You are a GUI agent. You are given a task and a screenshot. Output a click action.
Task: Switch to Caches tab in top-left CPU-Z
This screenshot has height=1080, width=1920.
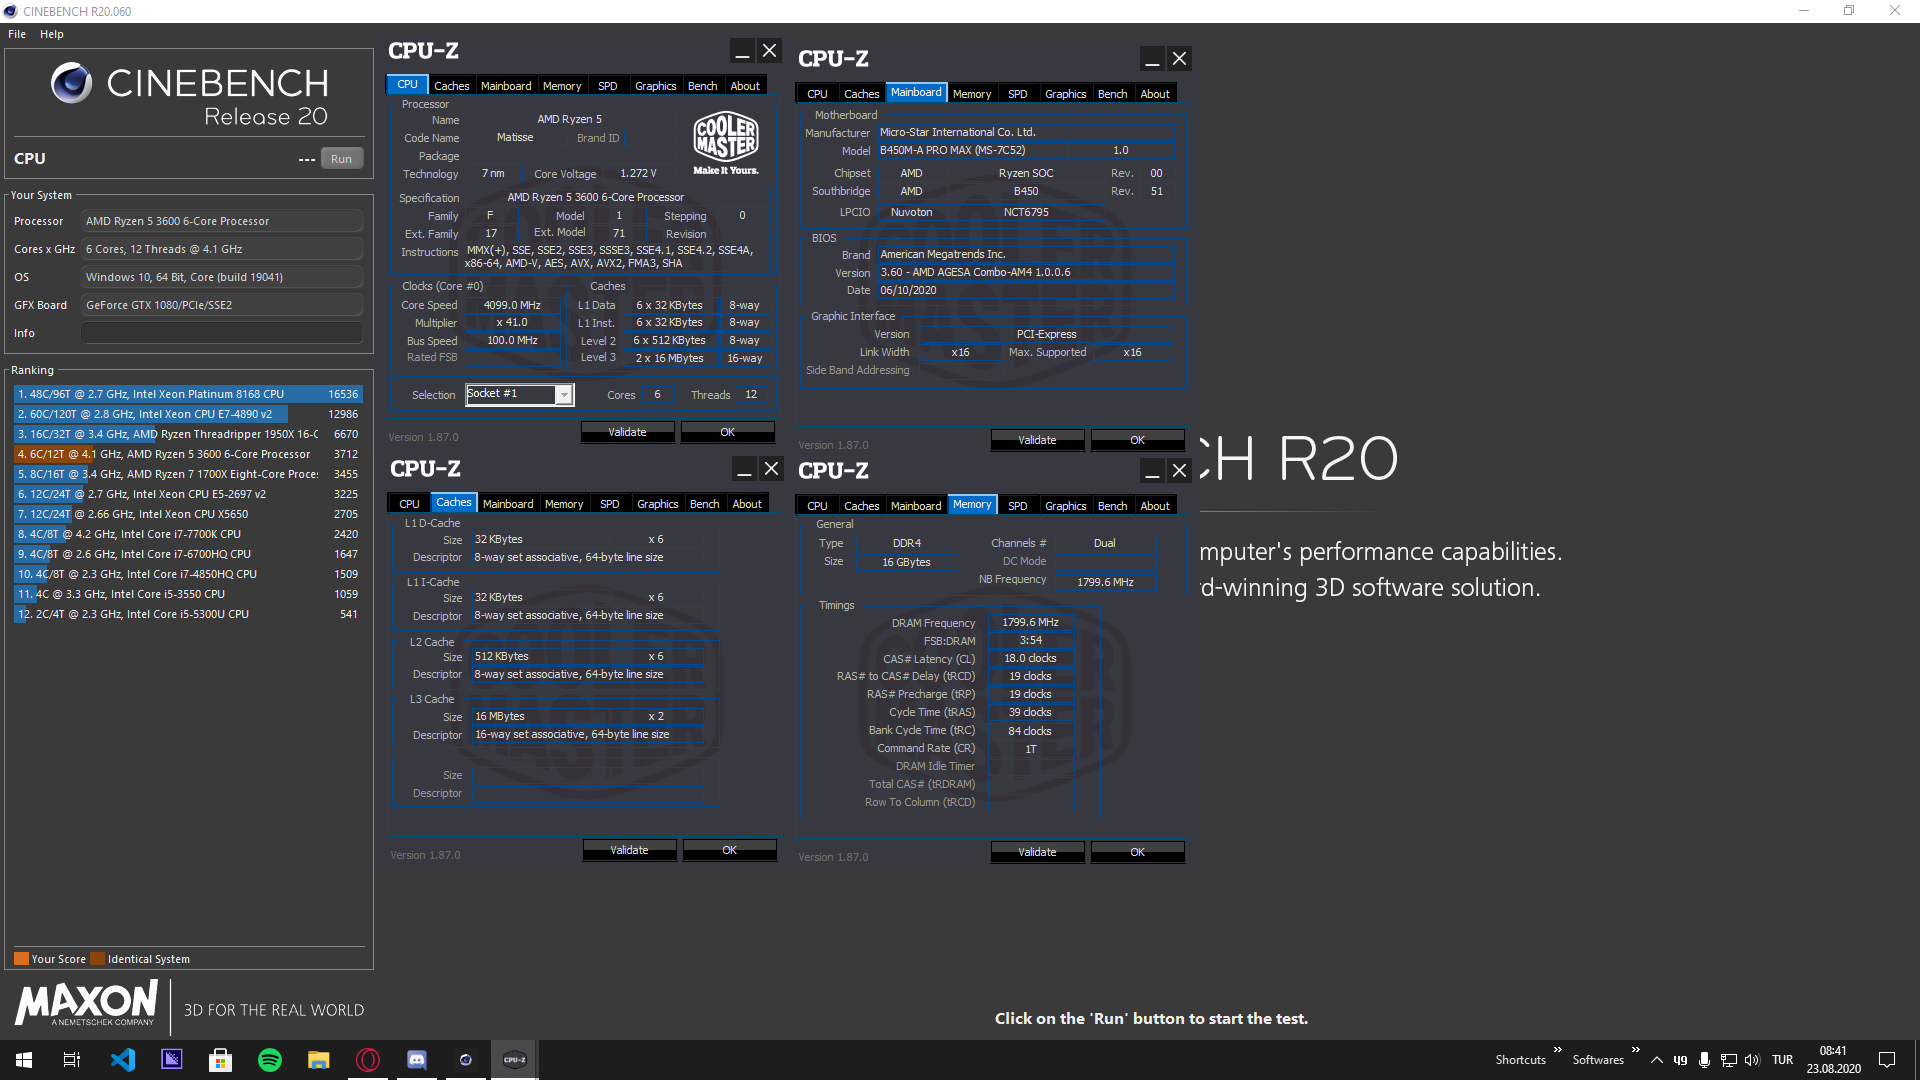[451, 86]
